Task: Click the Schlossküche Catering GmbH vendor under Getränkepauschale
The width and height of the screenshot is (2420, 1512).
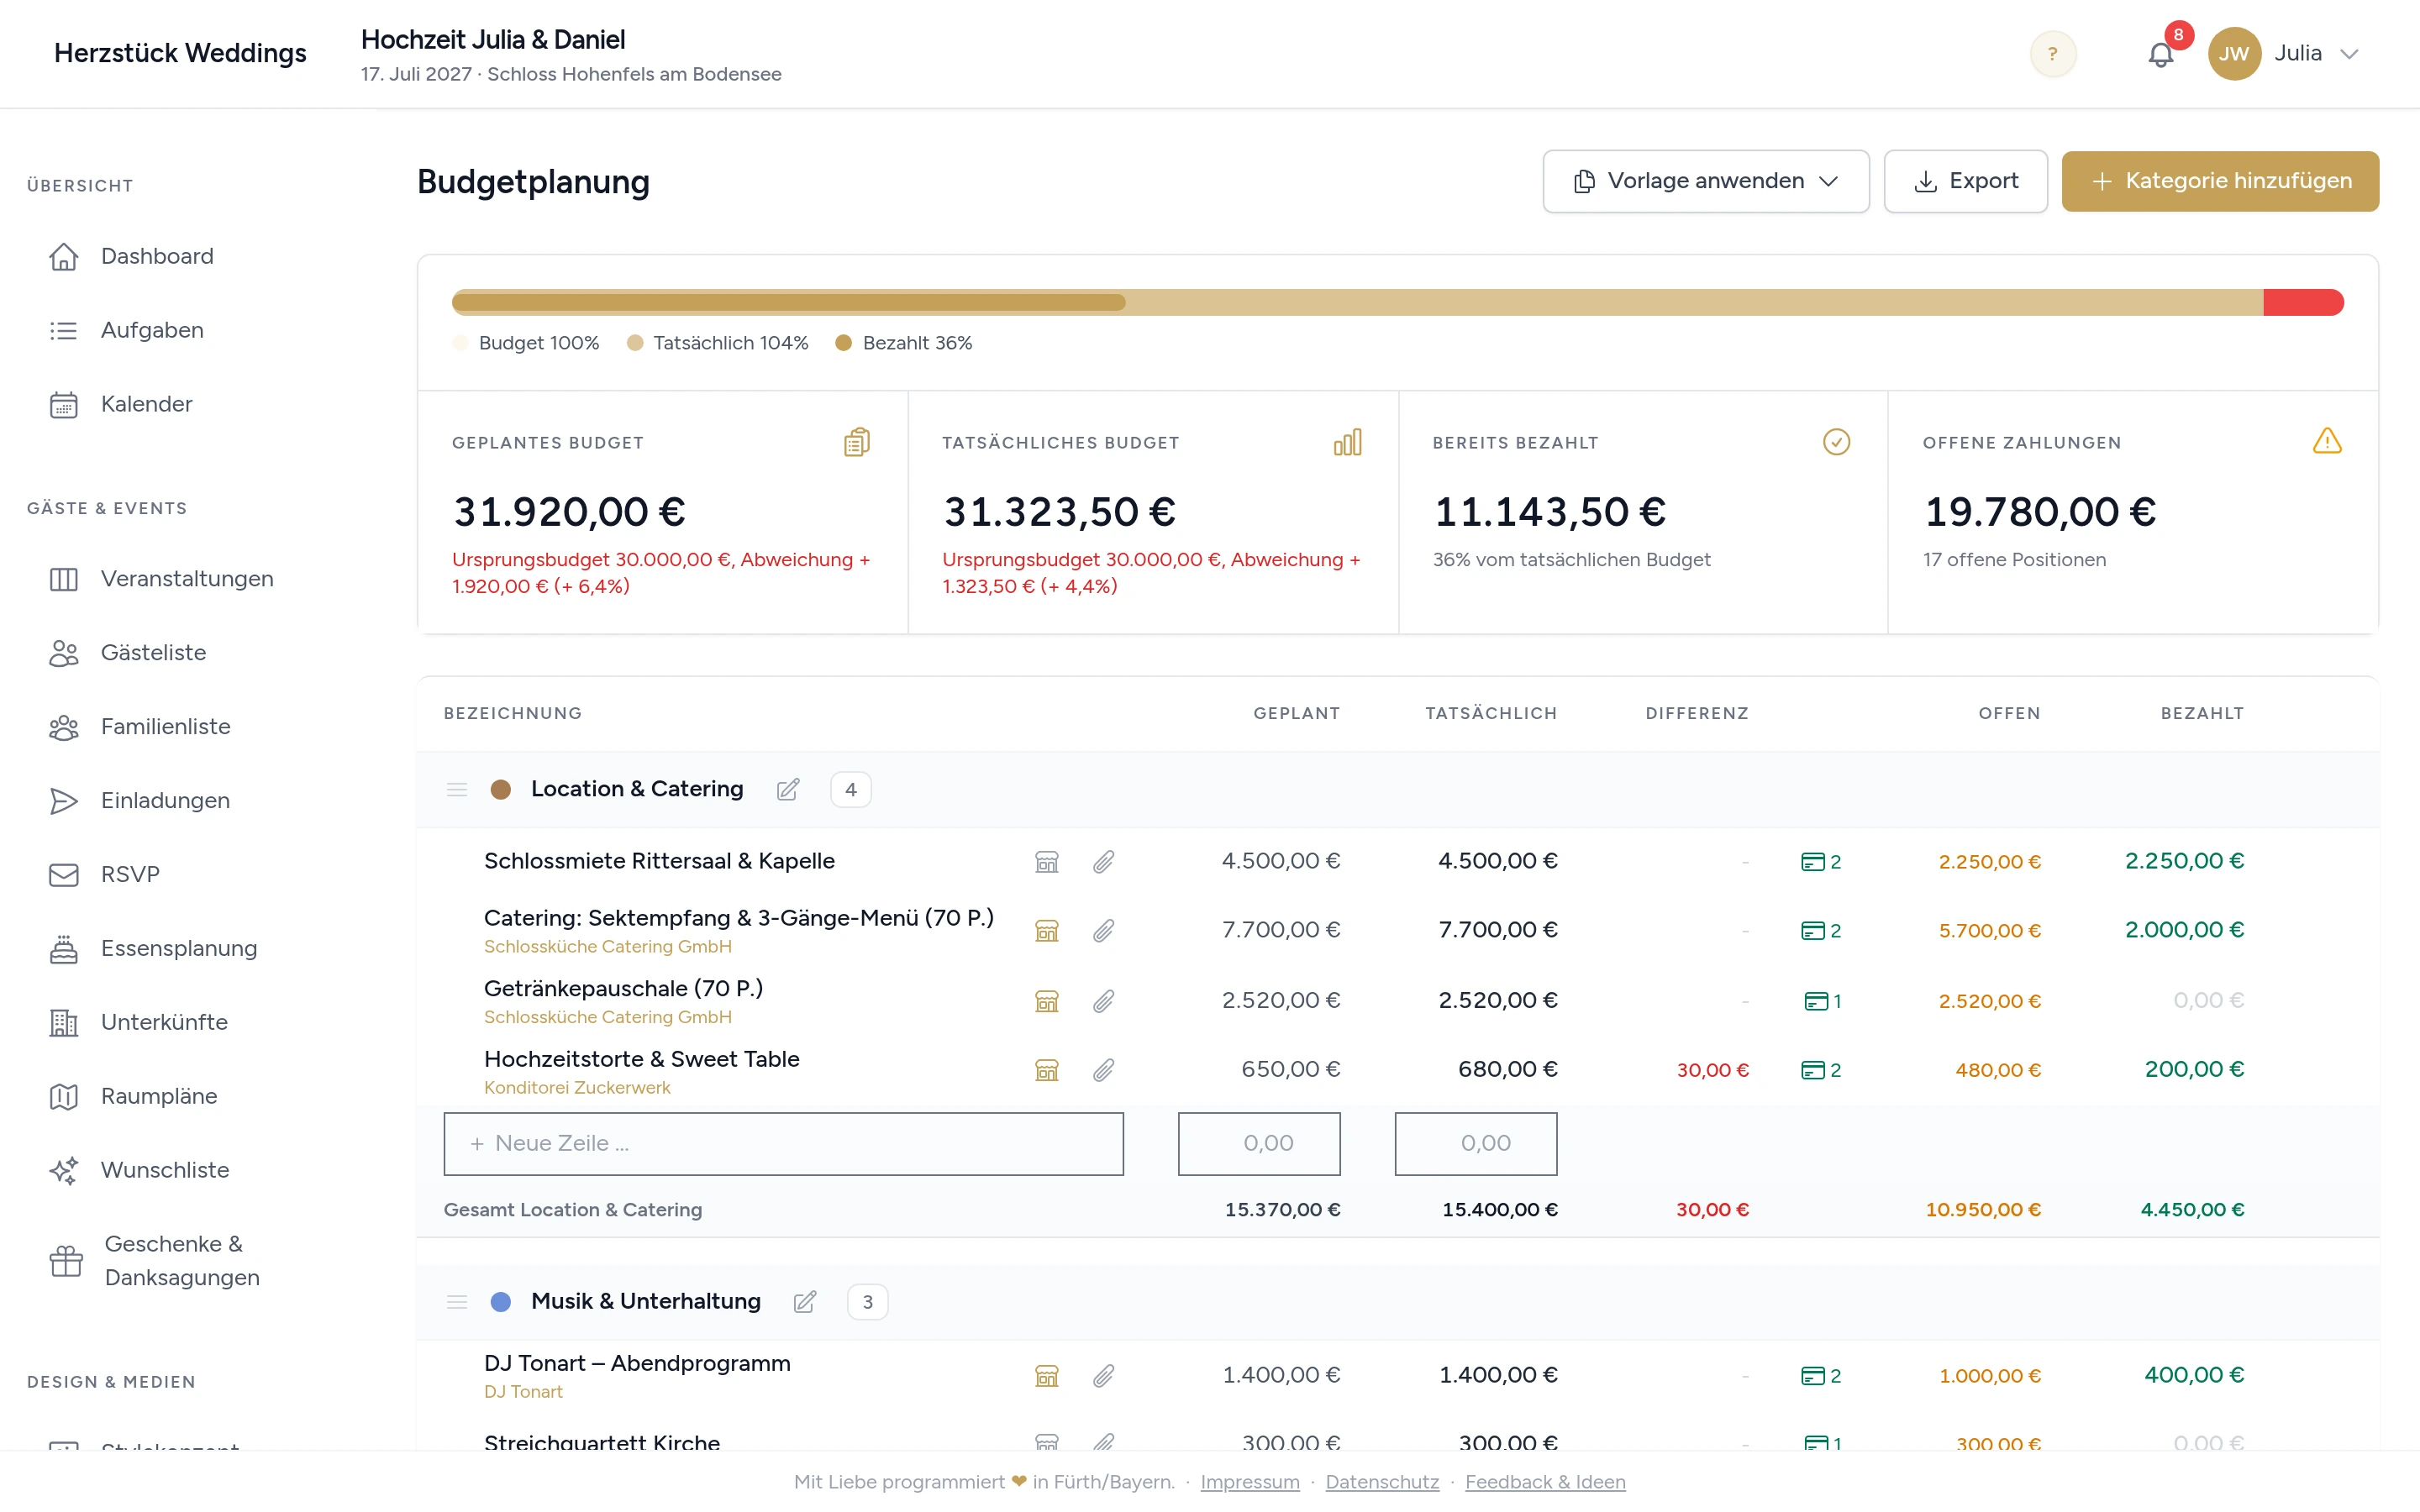Action: coord(607,1016)
